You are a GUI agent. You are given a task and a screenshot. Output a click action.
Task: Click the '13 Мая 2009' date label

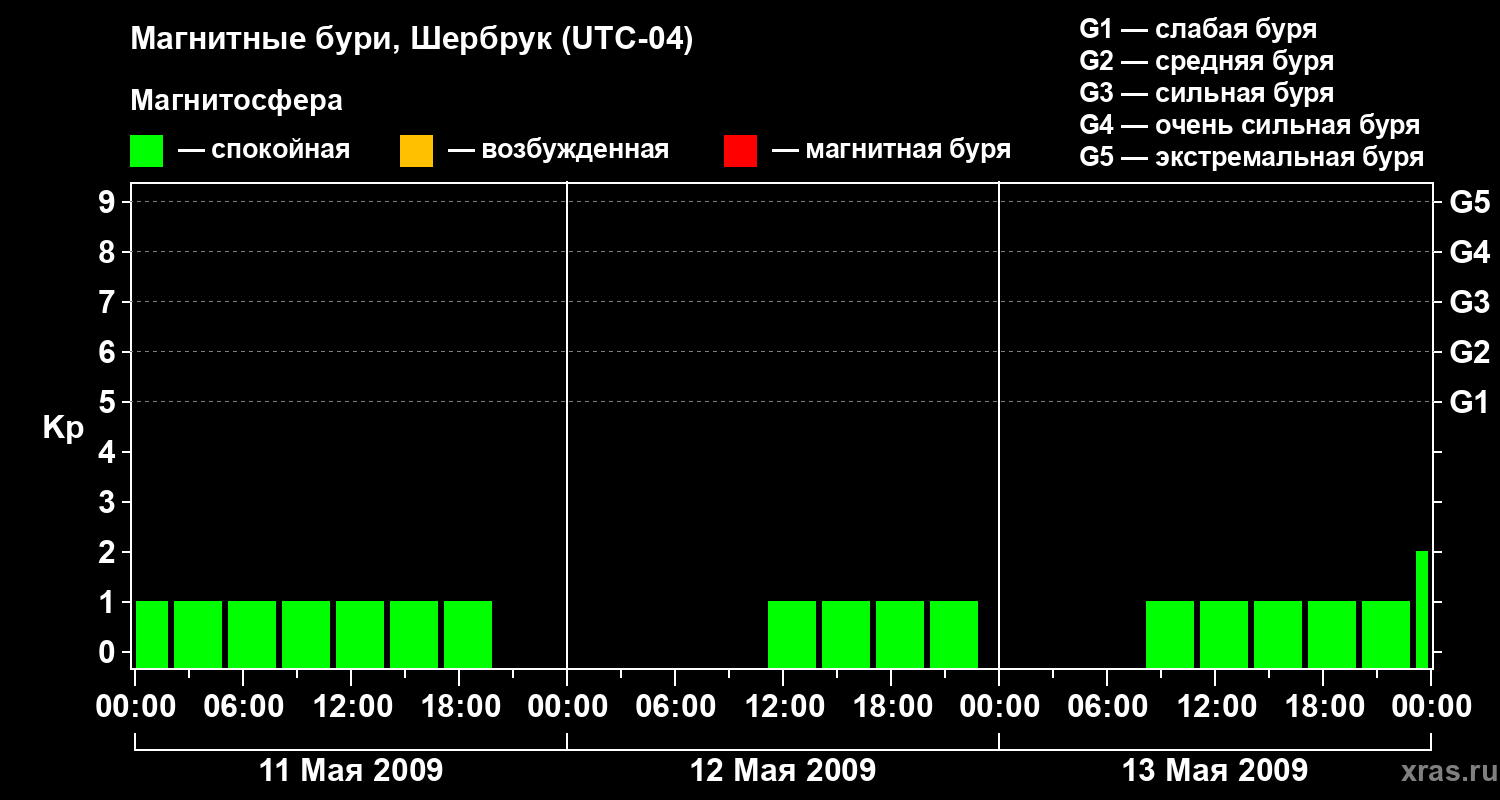1215,771
